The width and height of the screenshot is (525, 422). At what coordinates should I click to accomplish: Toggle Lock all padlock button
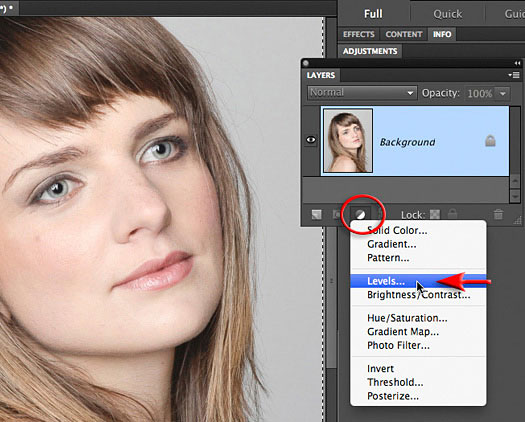452,214
